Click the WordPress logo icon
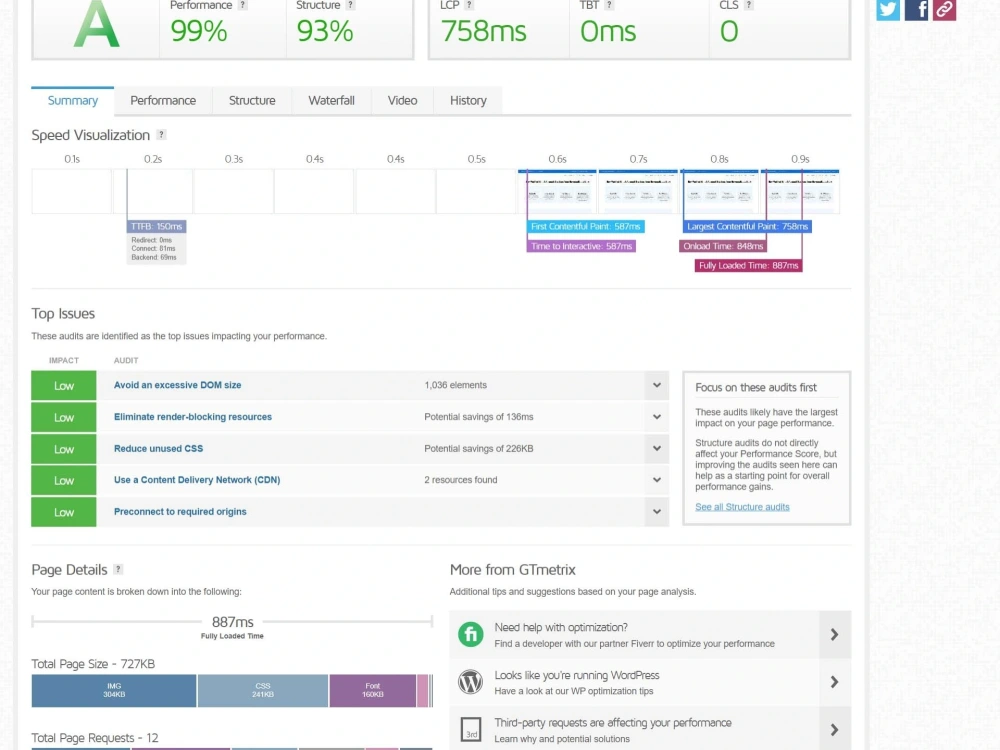This screenshot has height=750, width=1000. tap(471, 682)
